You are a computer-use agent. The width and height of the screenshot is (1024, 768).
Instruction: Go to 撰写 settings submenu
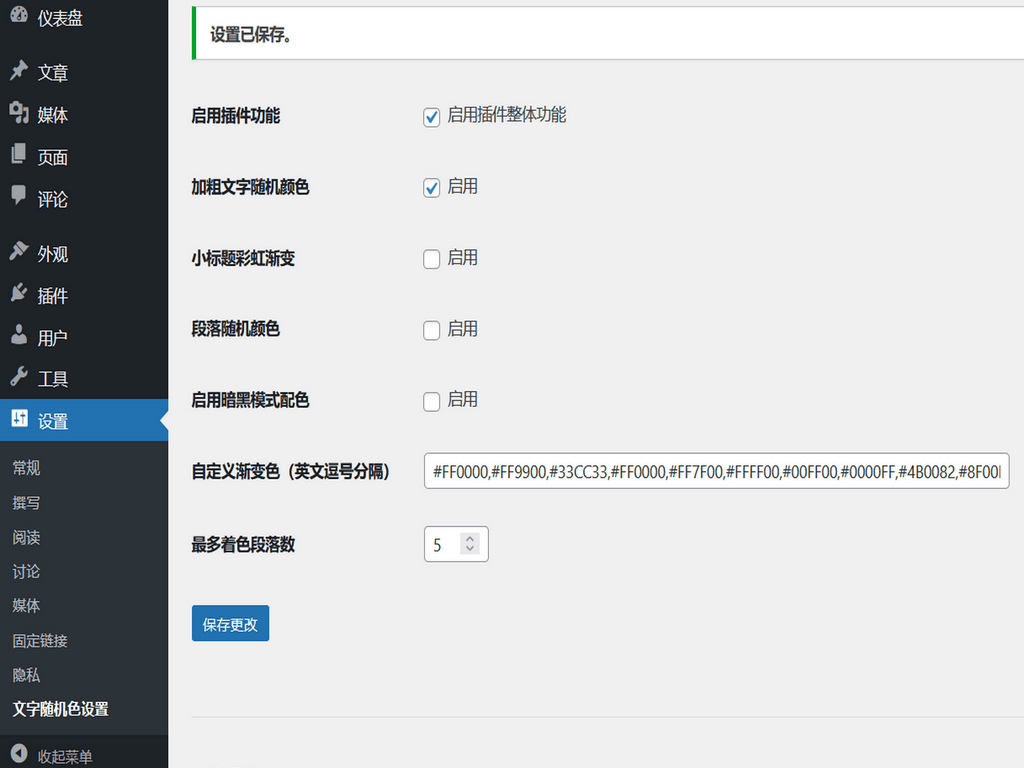26,502
